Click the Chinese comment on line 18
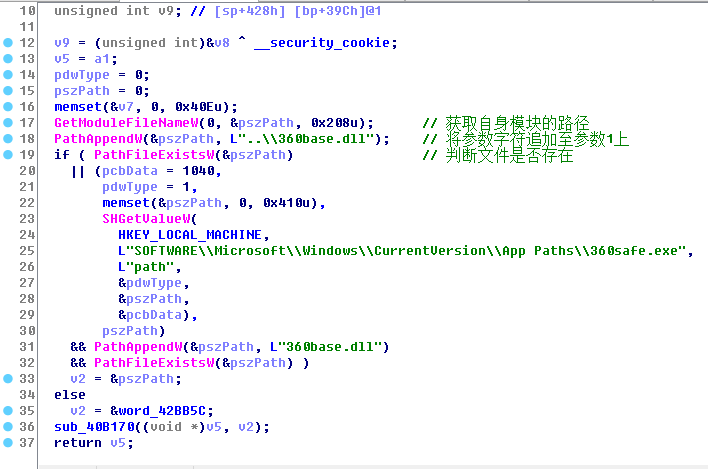 pos(526,139)
